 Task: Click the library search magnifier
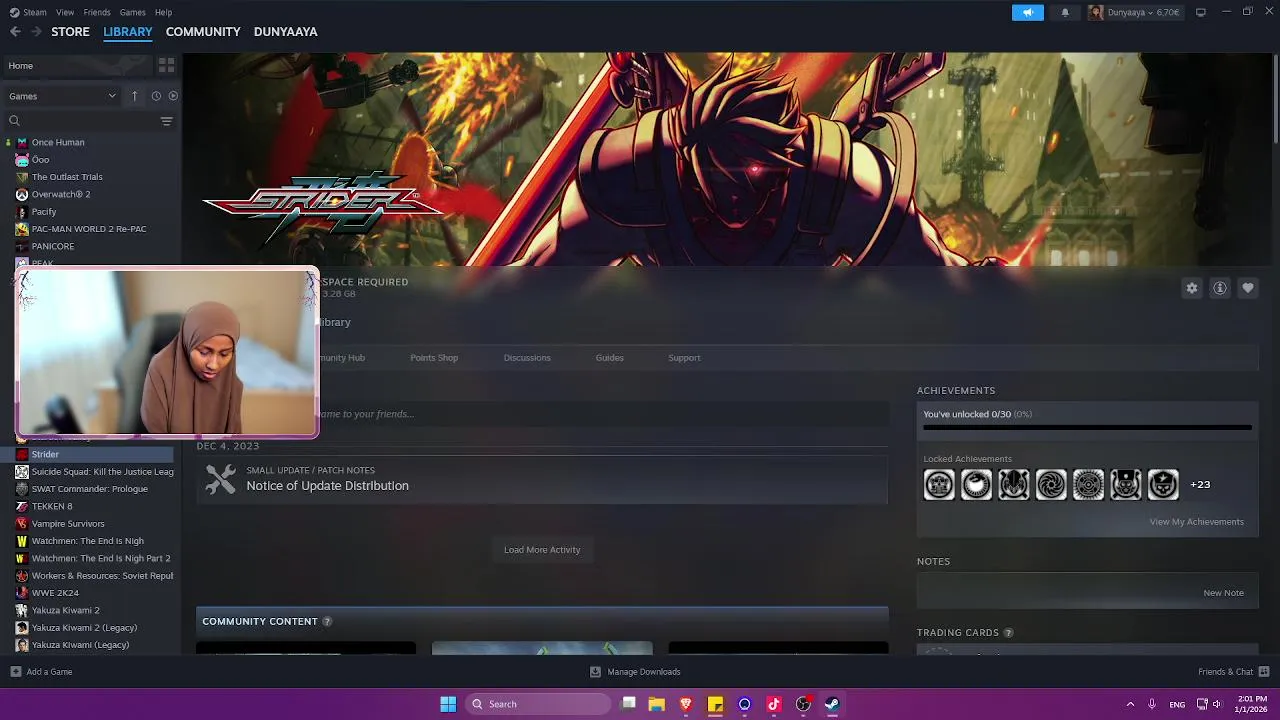(14, 121)
